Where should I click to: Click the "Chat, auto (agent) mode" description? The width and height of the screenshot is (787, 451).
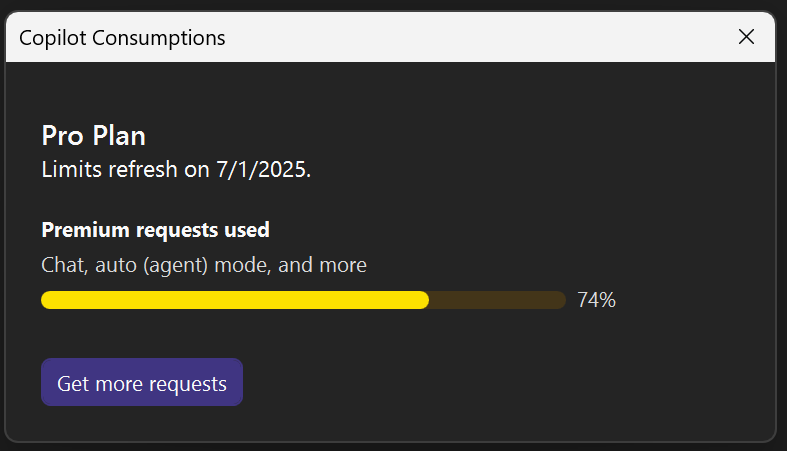pos(204,265)
